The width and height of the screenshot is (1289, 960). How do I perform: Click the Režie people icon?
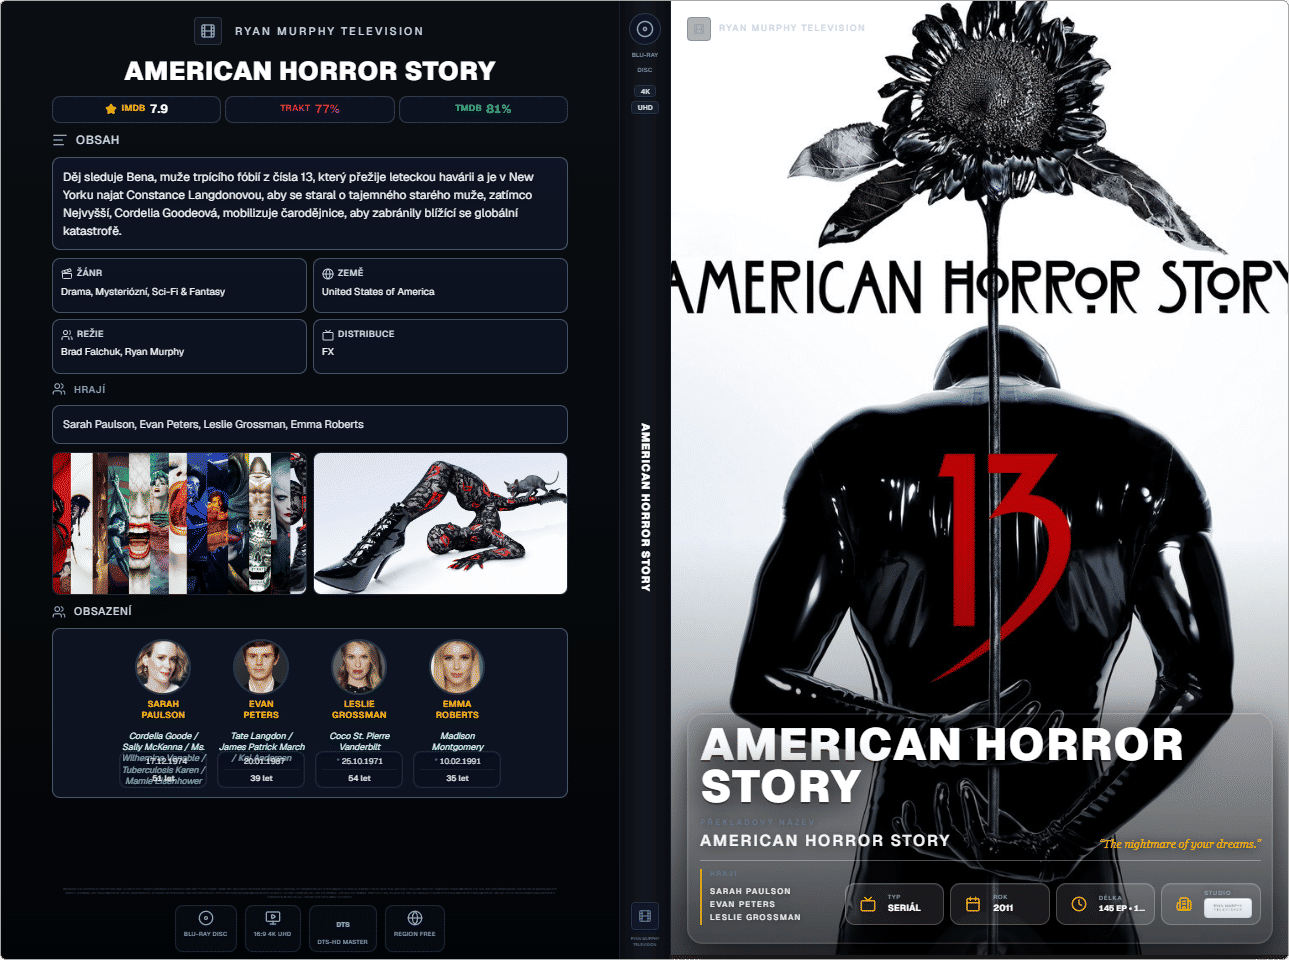coord(67,334)
